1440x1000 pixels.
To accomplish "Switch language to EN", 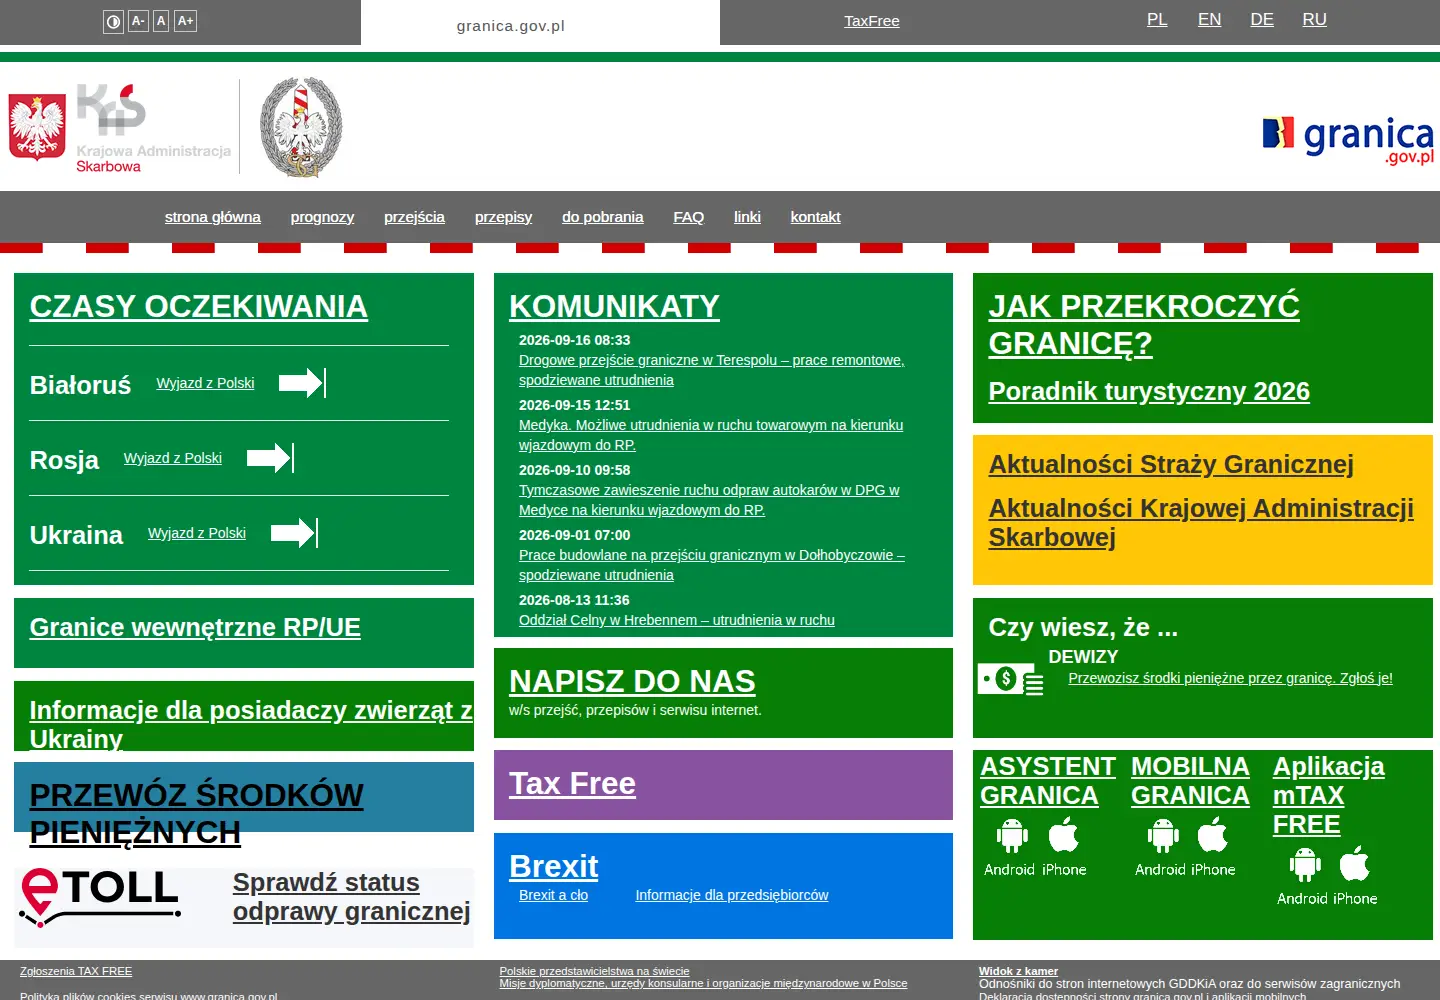I will tap(1210, 19).
